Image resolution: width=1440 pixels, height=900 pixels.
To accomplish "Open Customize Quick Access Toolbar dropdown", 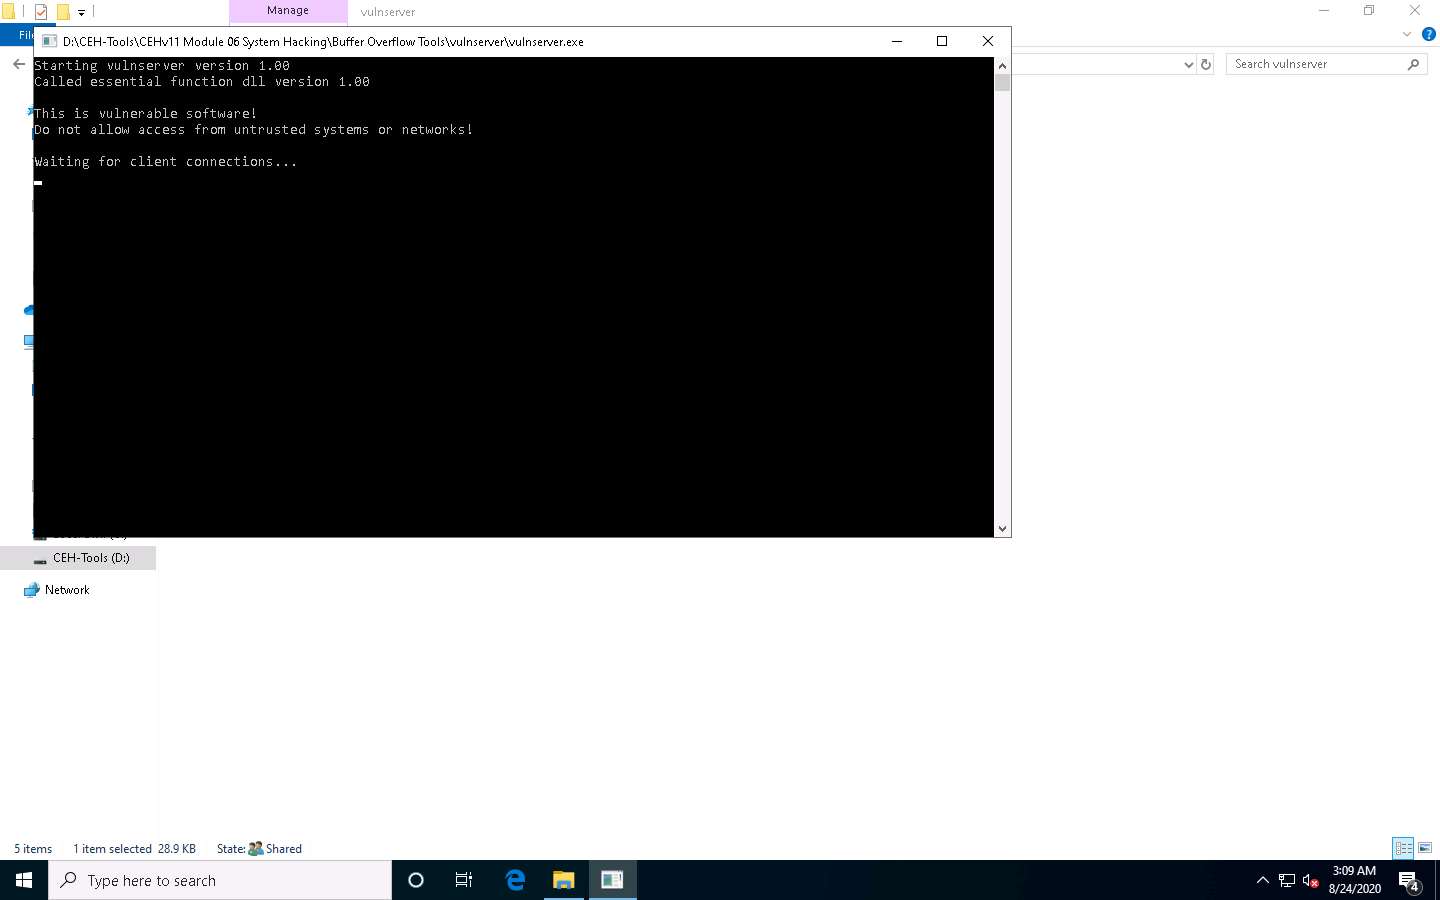I will click(x=81, y=13).
